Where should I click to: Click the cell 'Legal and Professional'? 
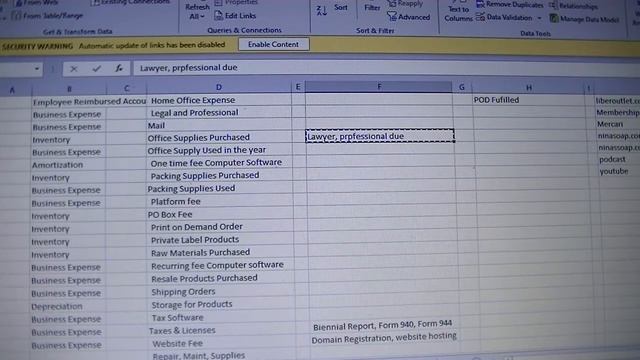pos(194,113)
